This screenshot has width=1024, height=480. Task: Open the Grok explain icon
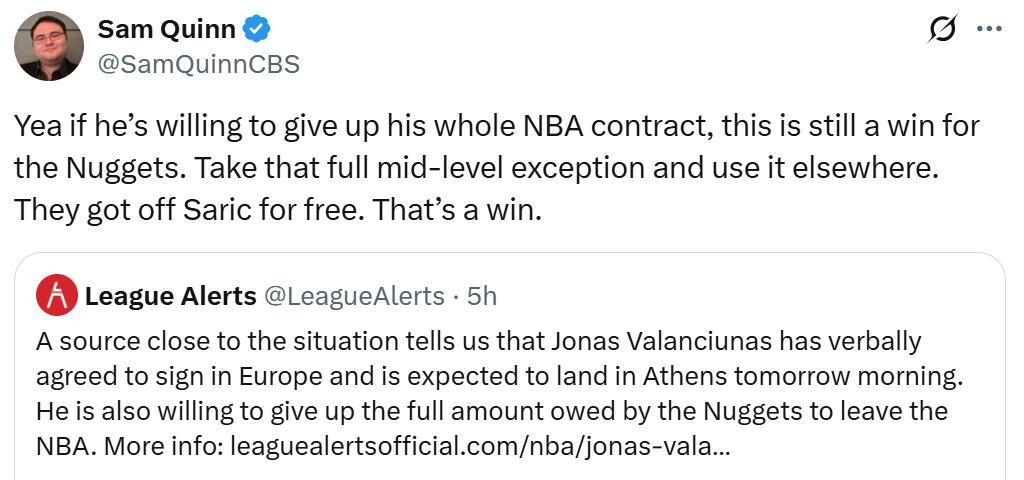(x=941, y=31)
